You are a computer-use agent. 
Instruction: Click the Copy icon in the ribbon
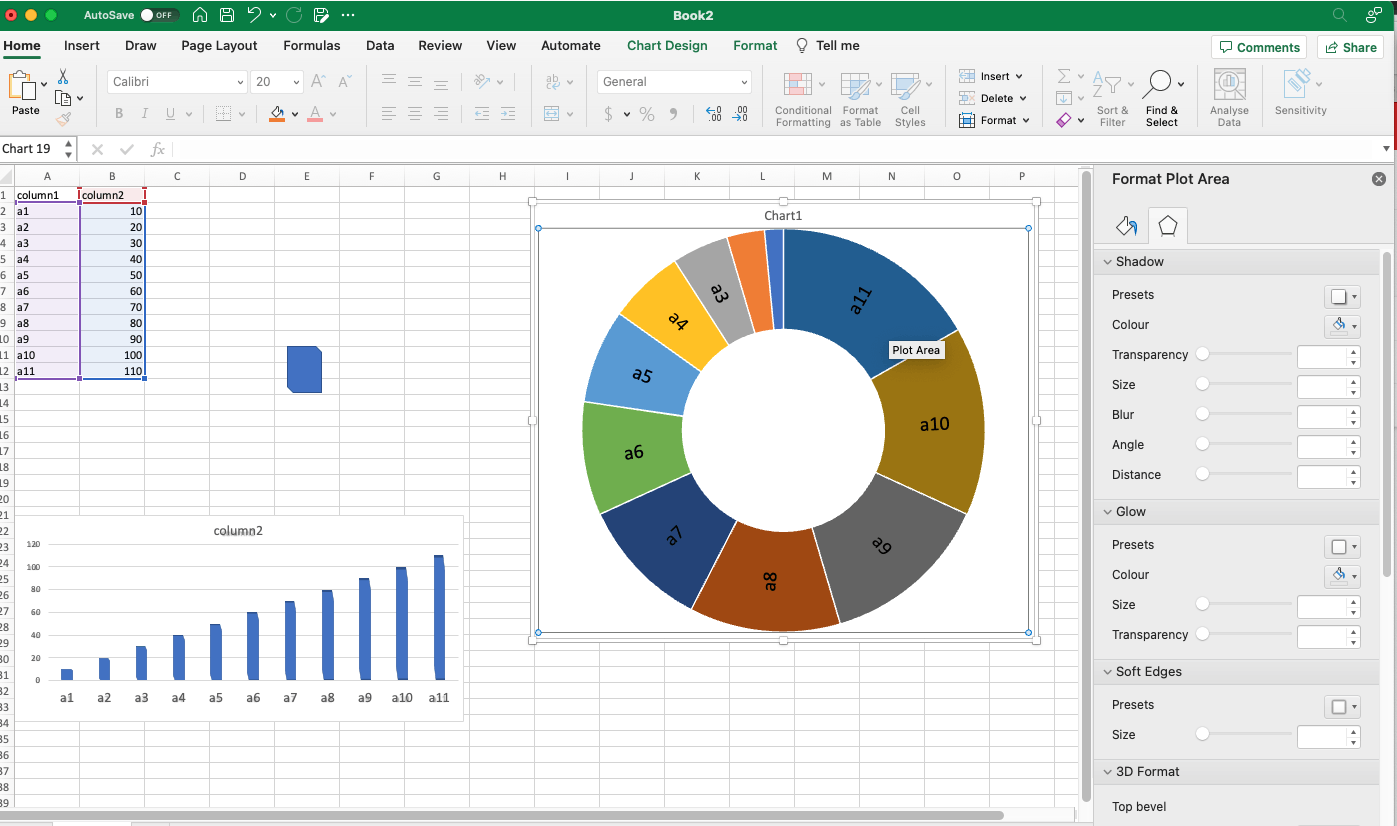tap(63, 98)
